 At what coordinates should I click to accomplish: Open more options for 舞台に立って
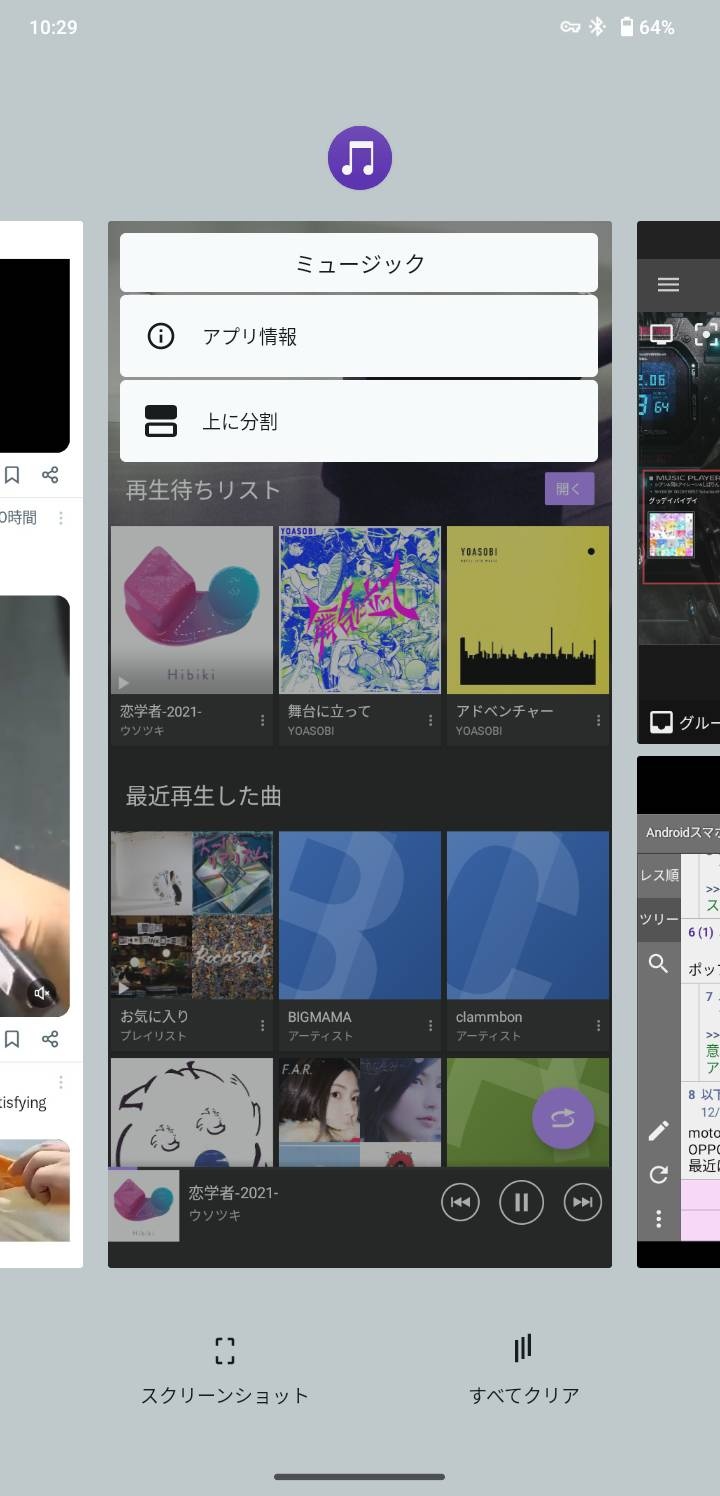431,720
